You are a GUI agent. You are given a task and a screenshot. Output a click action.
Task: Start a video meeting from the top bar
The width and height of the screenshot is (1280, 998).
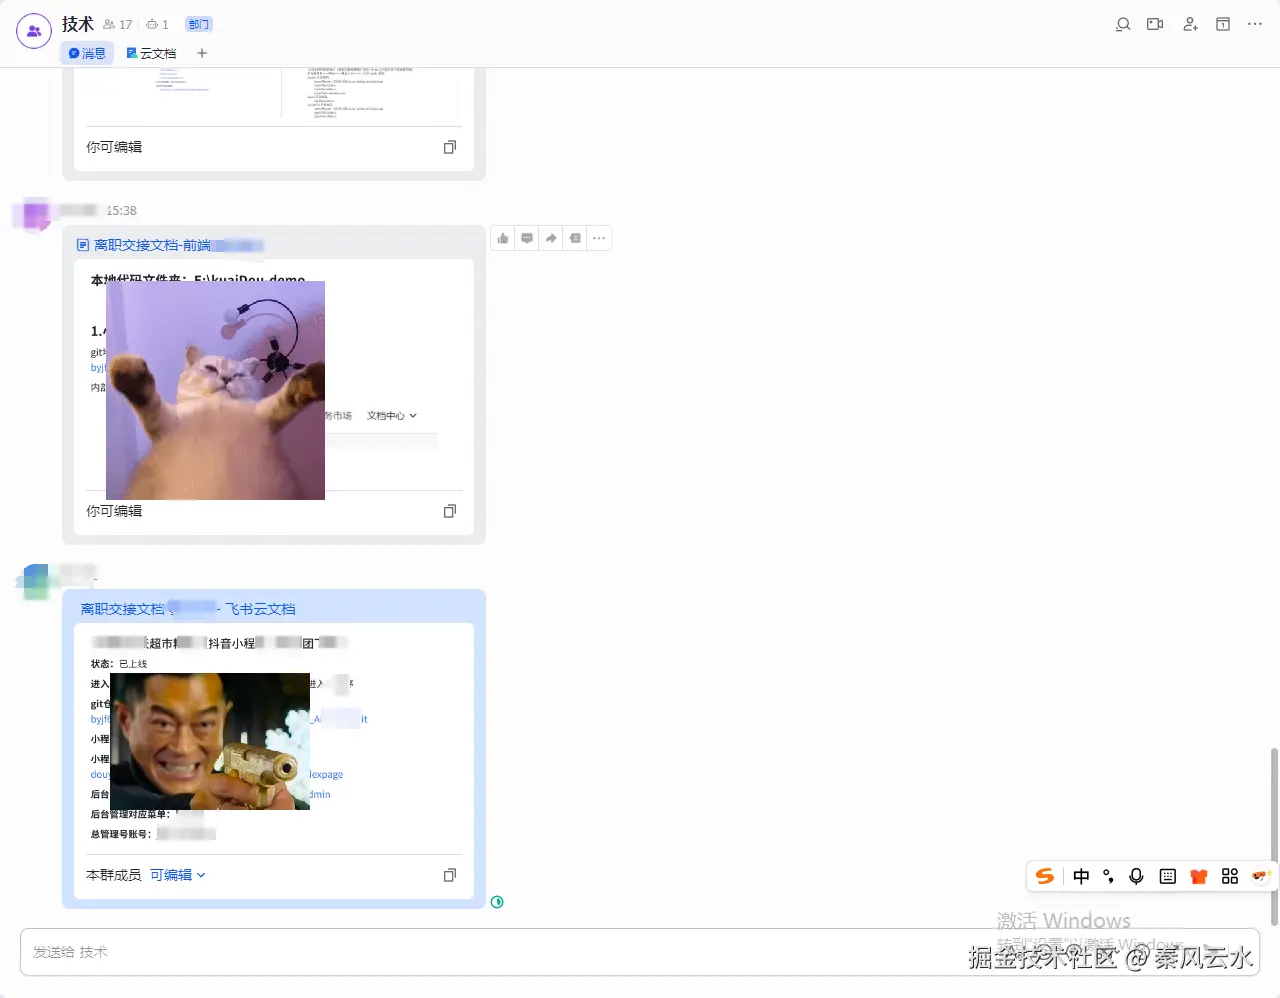pos(1155,24)
